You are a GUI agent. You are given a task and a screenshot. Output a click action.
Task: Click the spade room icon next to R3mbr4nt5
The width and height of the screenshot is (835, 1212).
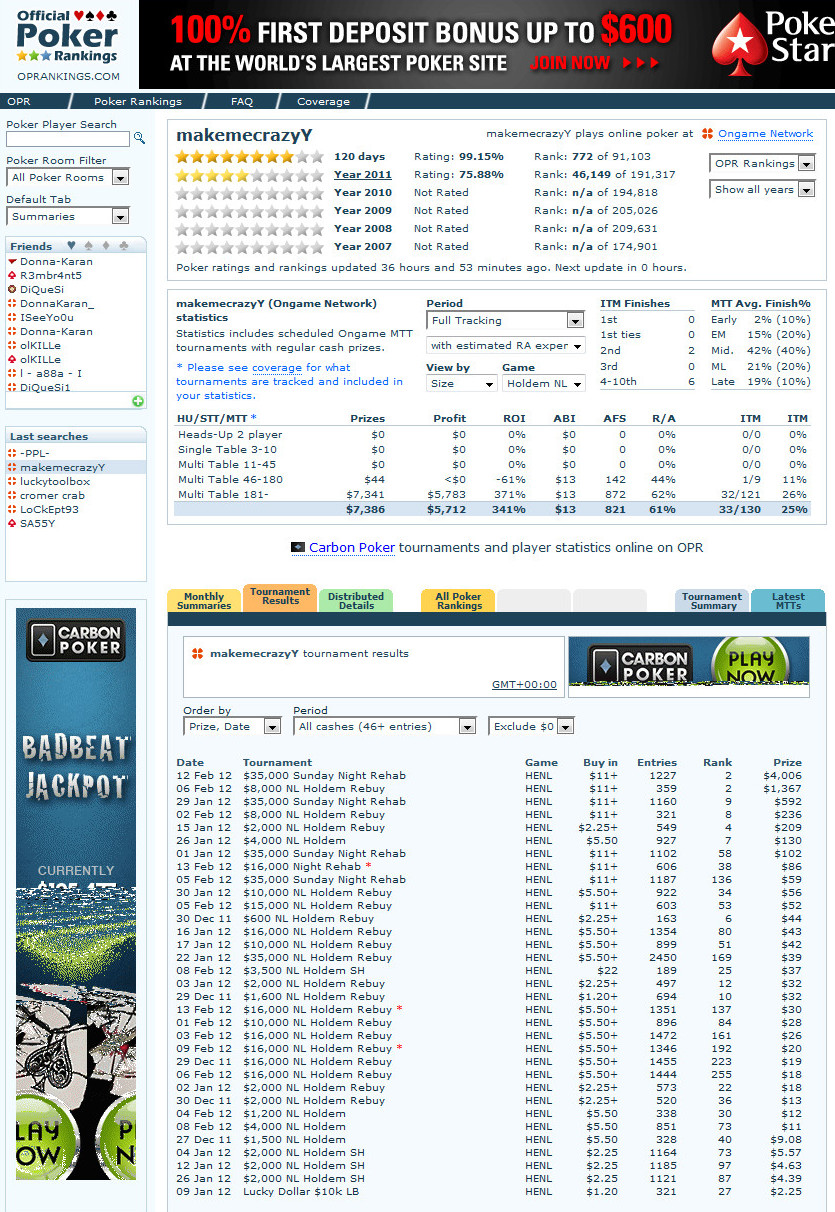pos(12,275)
